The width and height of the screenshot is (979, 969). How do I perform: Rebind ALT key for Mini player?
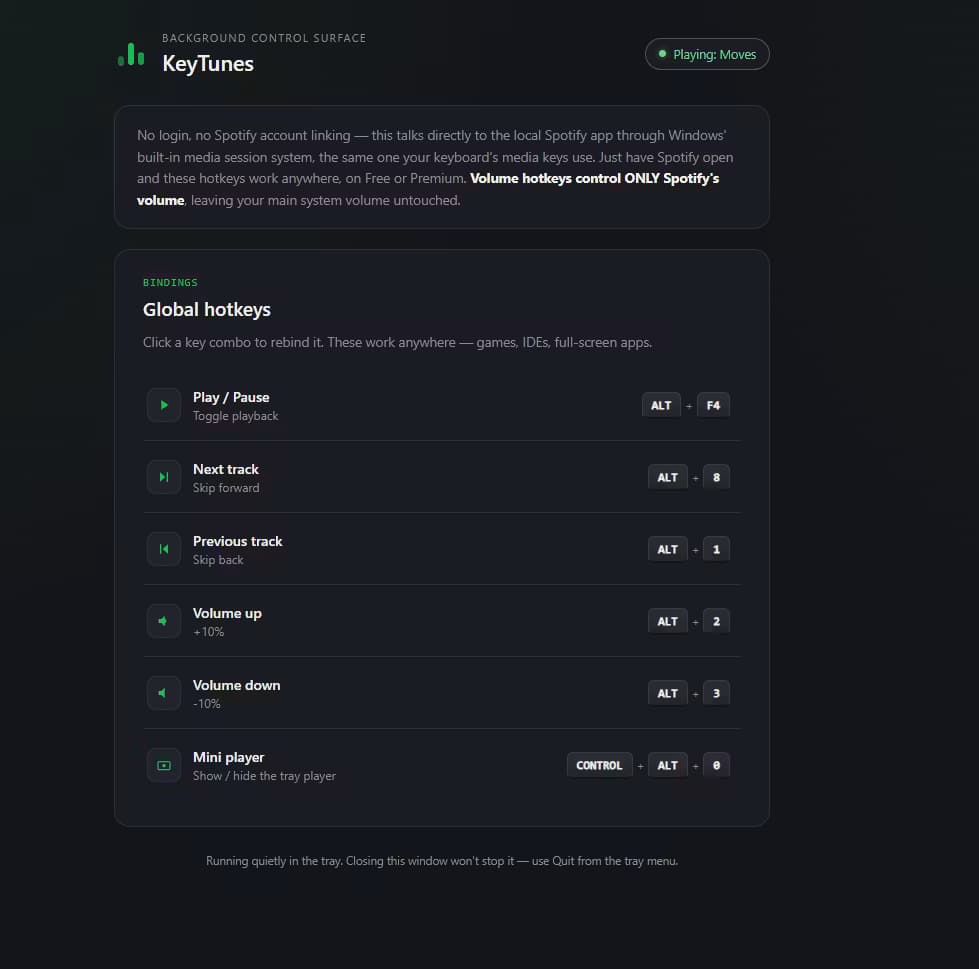pos(667,765)
